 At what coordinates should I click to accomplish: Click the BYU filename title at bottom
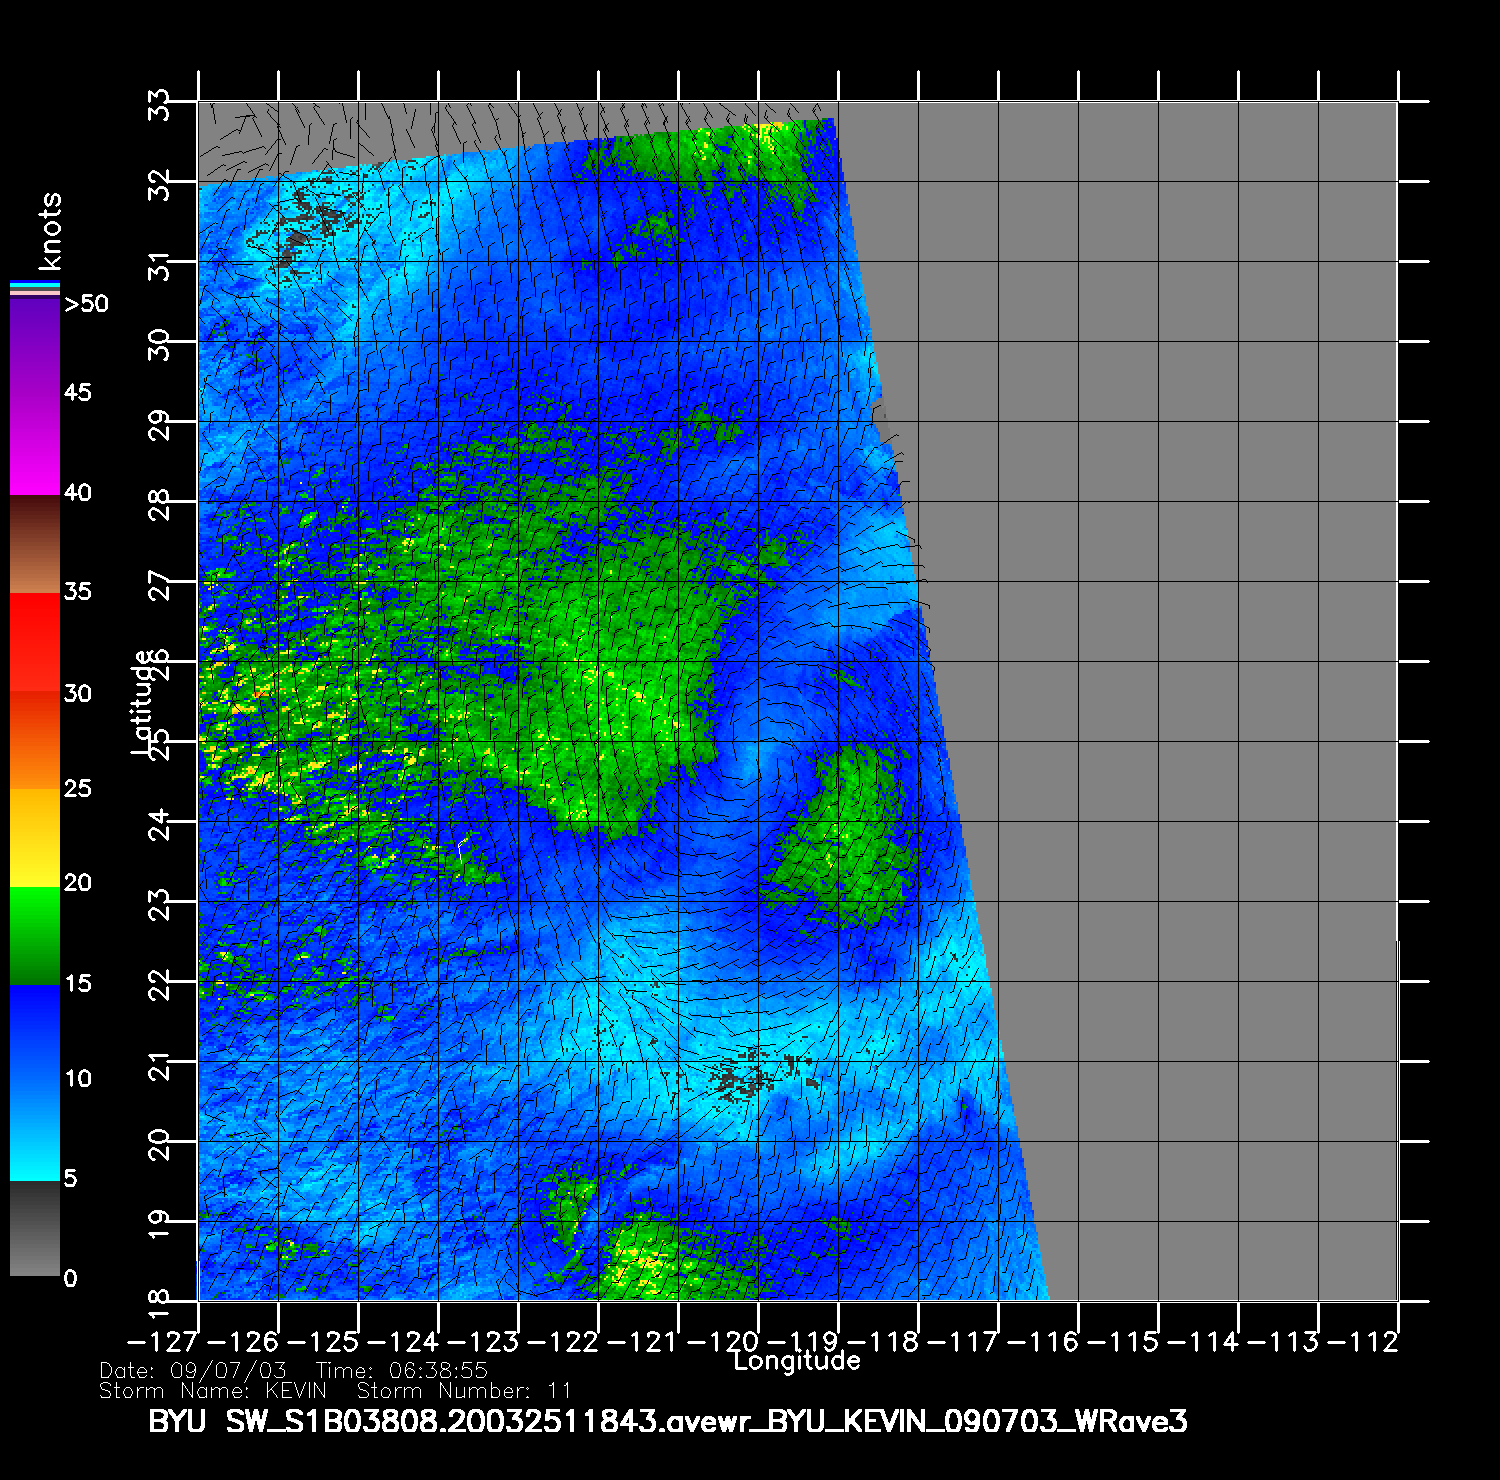click(x=667, y=1421)
